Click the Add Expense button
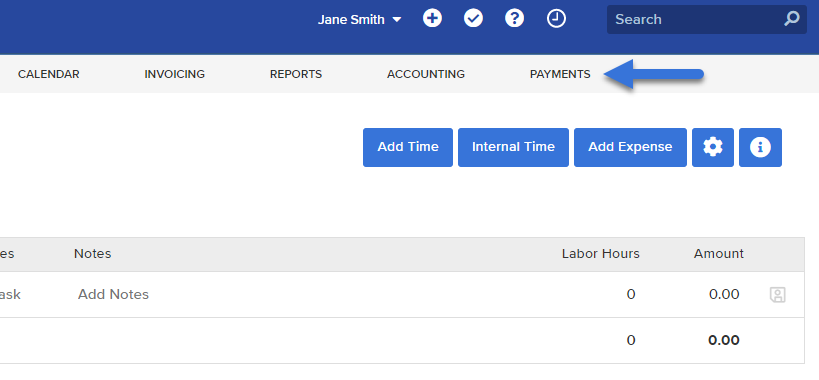The width and height of the screenshot is (819, 380). (x=630, y=147)
